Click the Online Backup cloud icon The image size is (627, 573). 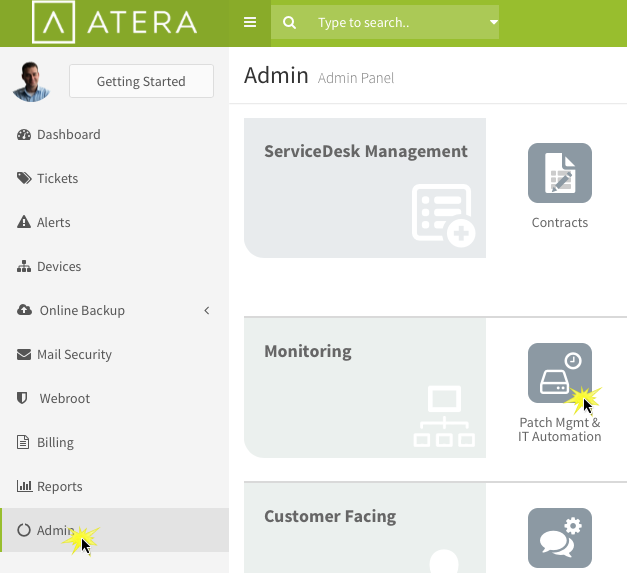(24, 310)
